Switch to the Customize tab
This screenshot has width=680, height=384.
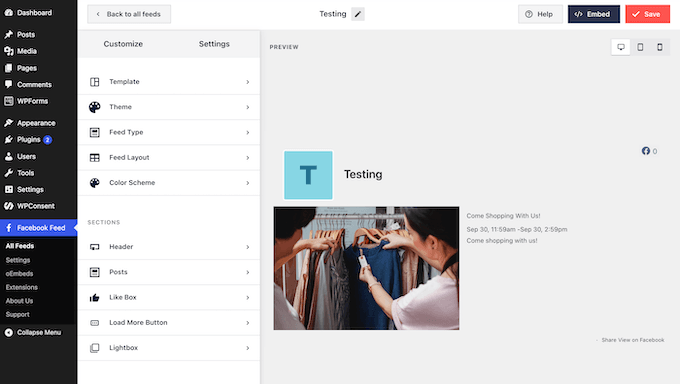(123, 44)
